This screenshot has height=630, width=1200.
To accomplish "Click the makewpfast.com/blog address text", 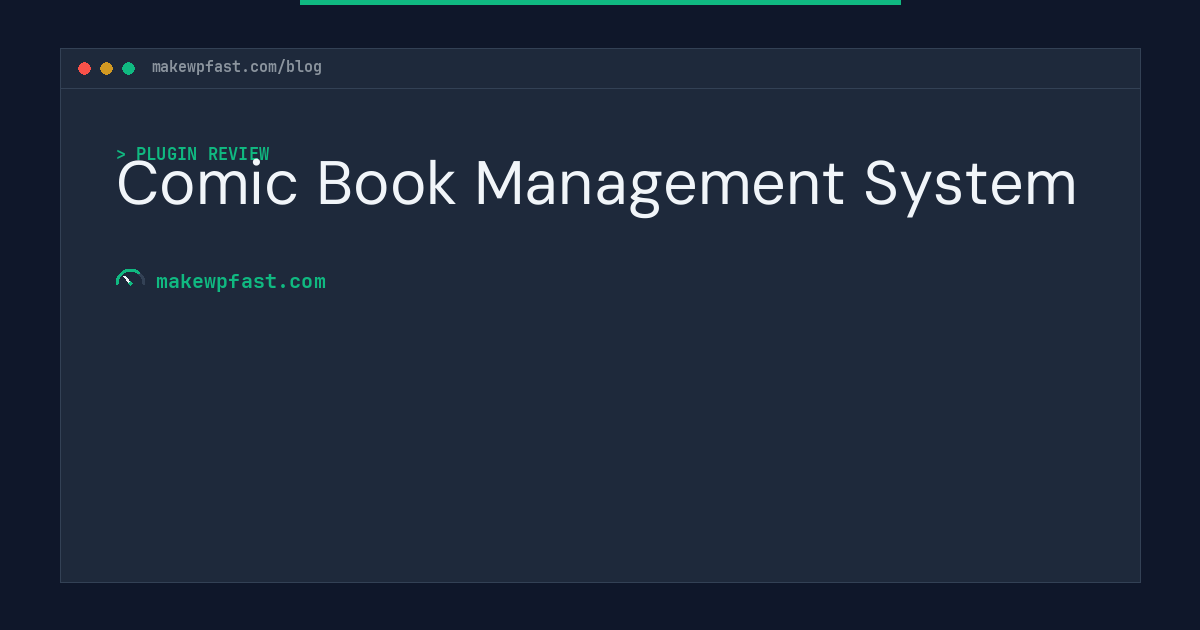I will pos(237,67).
